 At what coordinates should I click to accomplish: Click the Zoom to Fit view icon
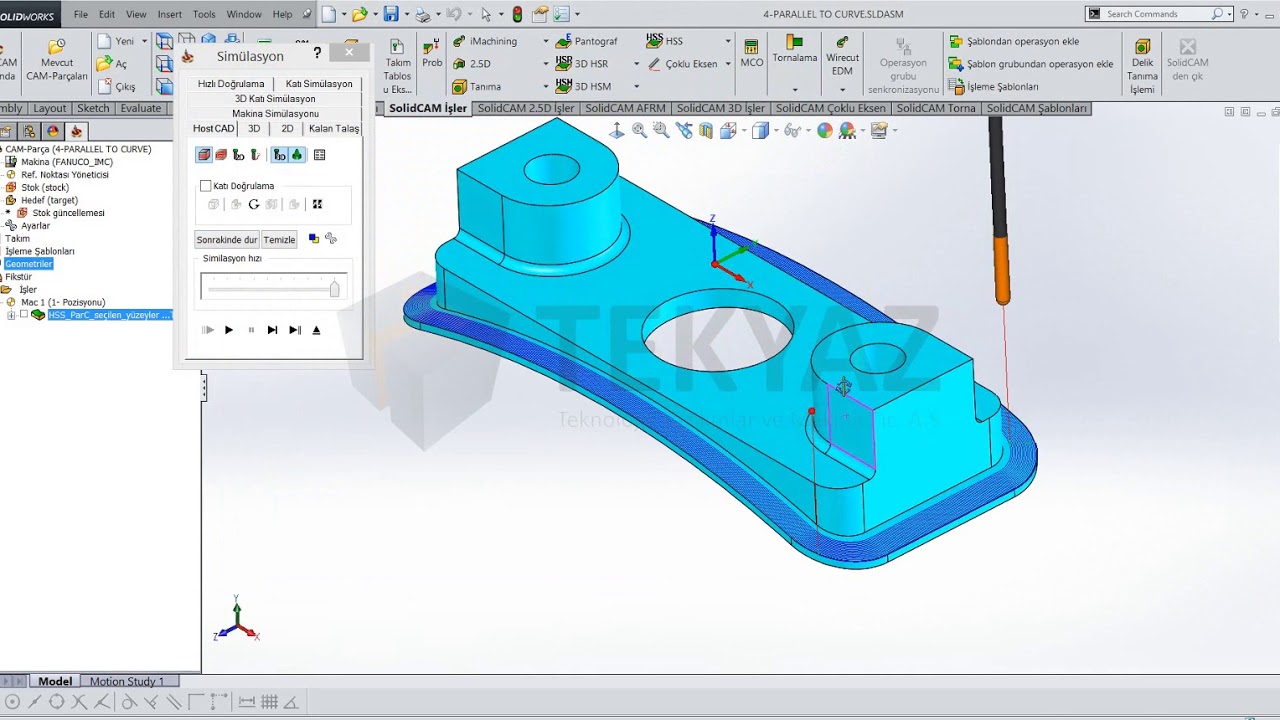point(639,130)
